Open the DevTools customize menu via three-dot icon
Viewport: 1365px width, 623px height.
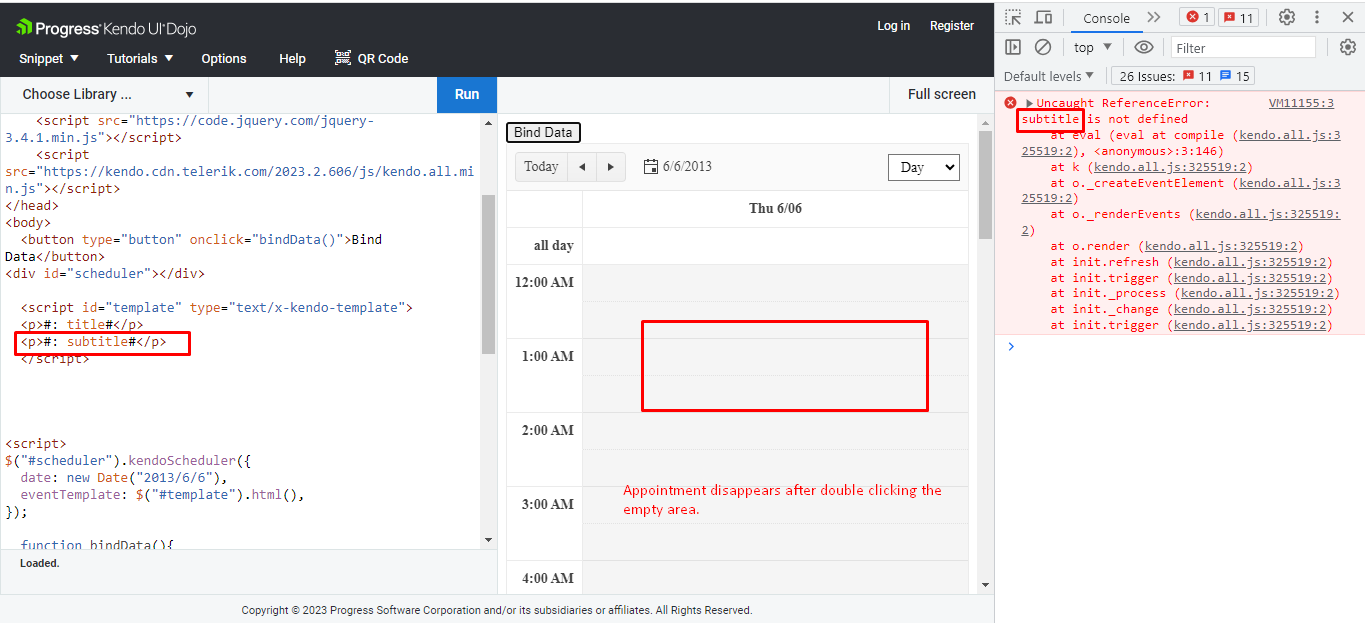pos(1317,17)
